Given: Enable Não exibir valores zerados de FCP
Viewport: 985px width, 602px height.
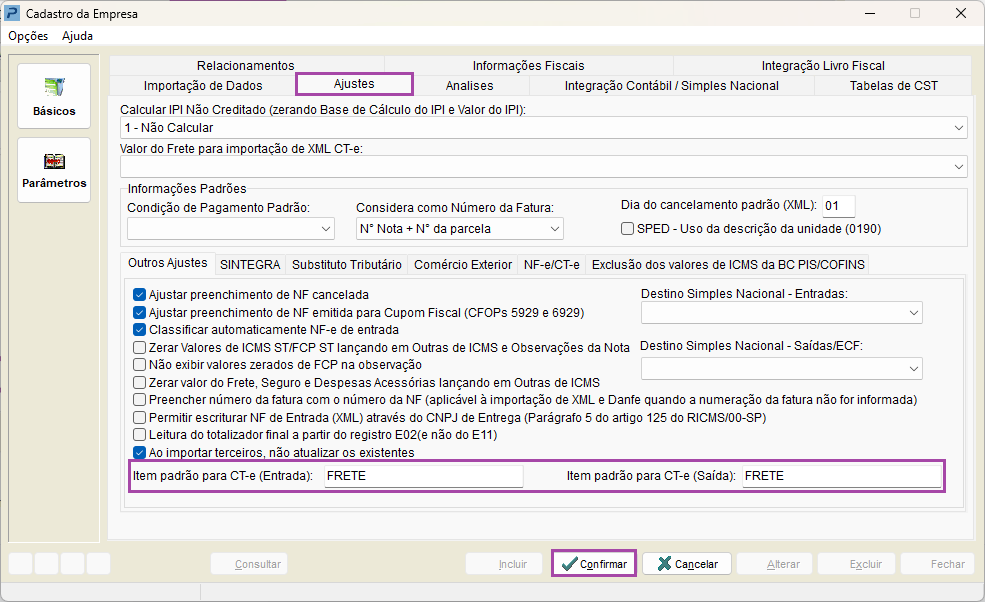Looking at the screenshot, I should (x=140, y=365).
